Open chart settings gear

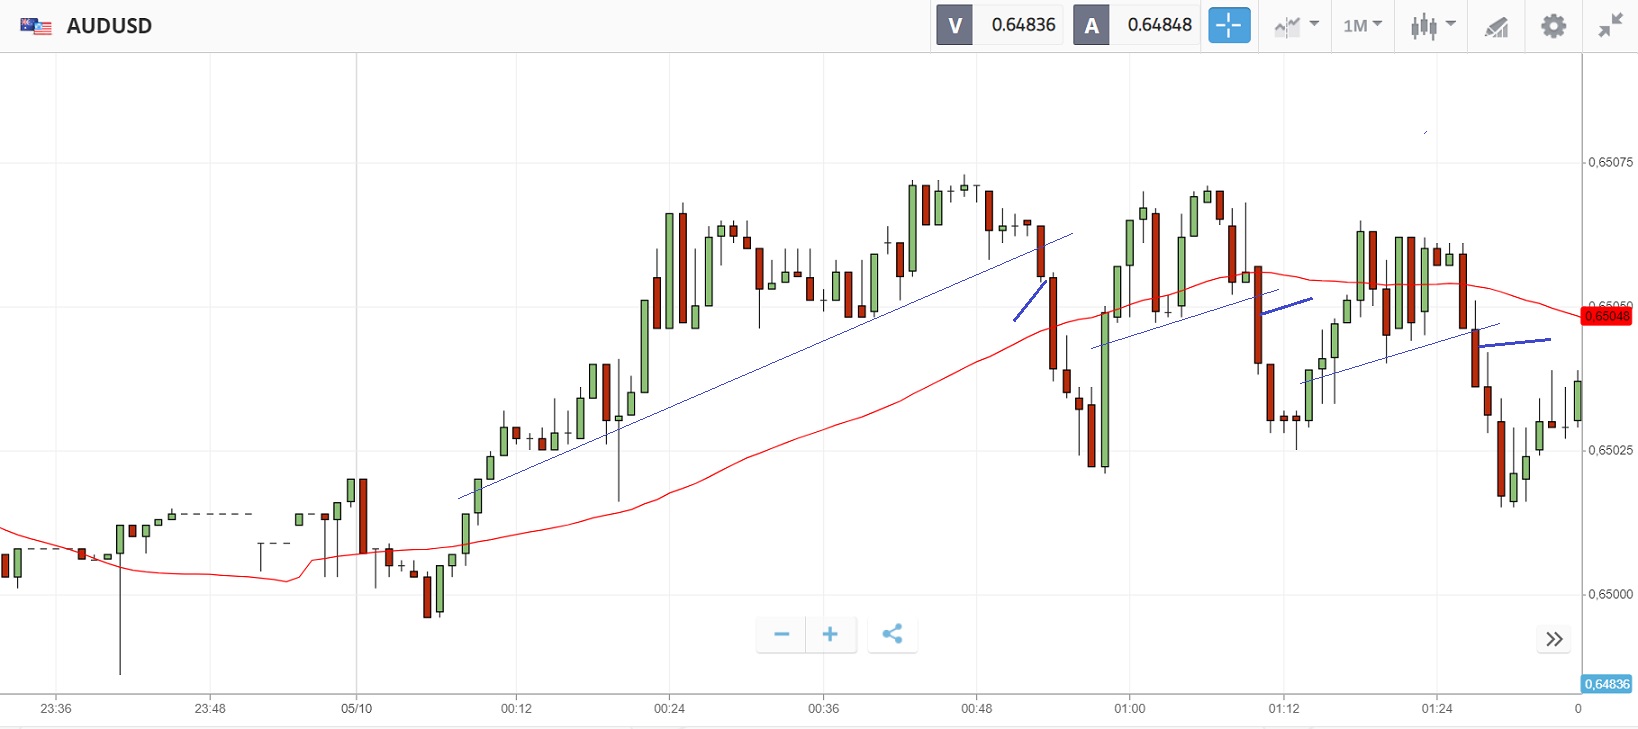[x=1553, y=26]
